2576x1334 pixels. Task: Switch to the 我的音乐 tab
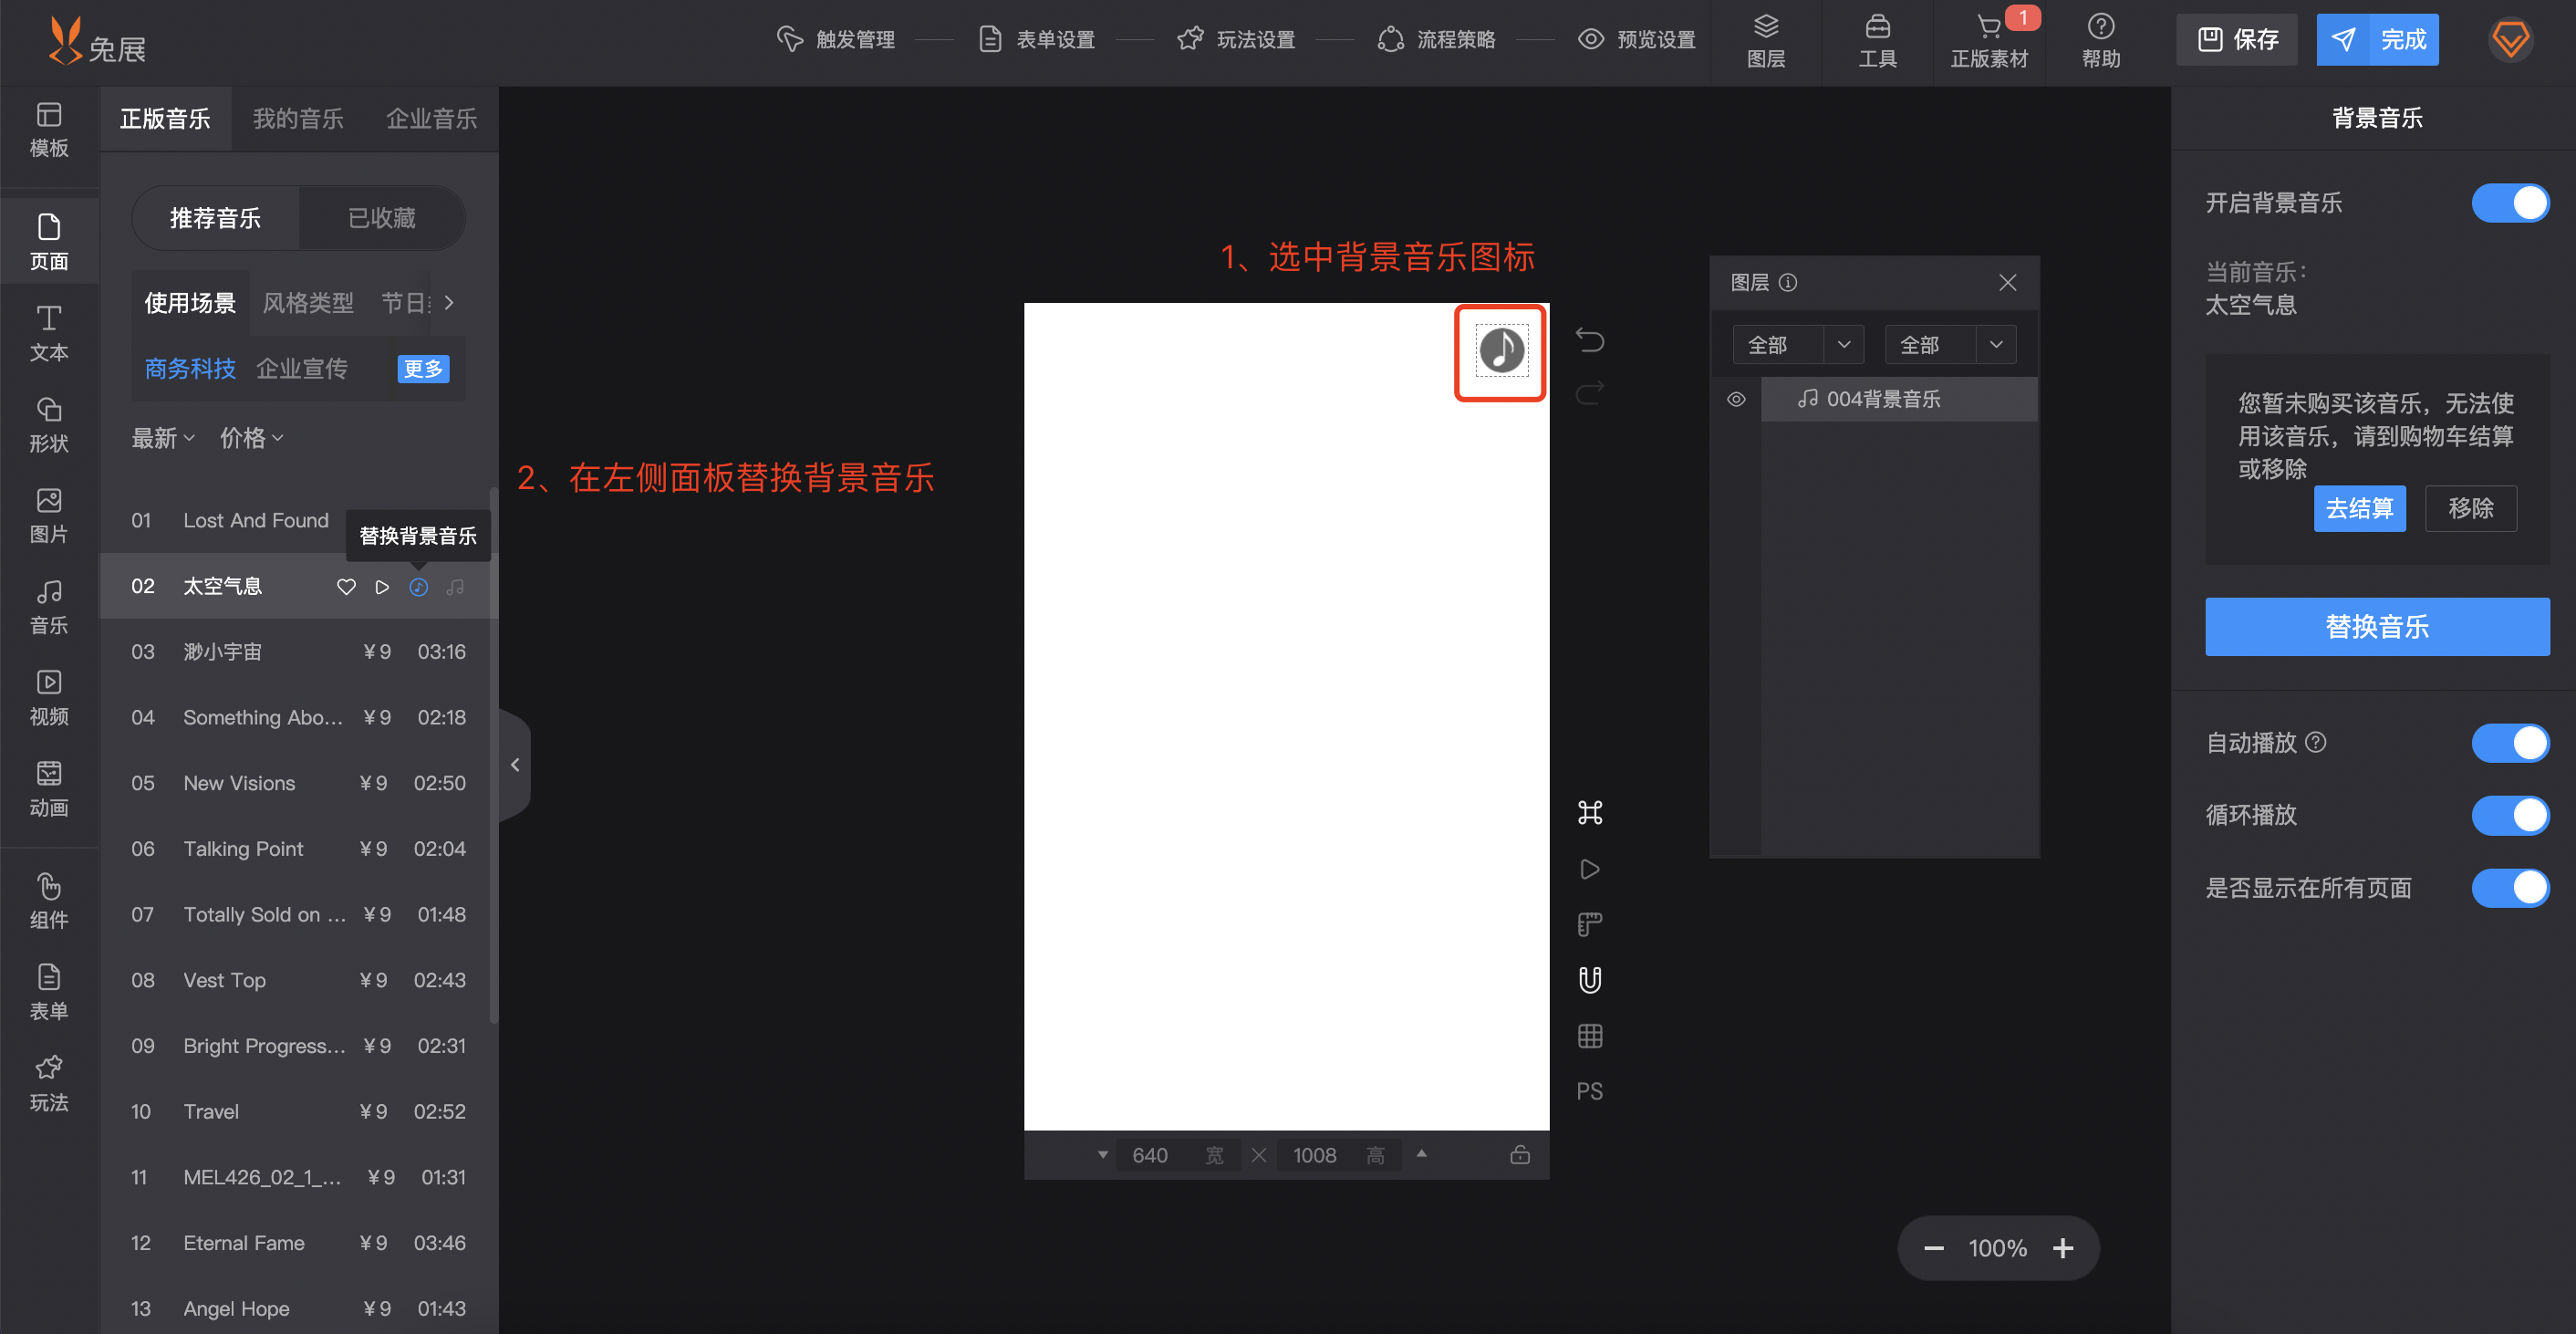coord(298,119)
